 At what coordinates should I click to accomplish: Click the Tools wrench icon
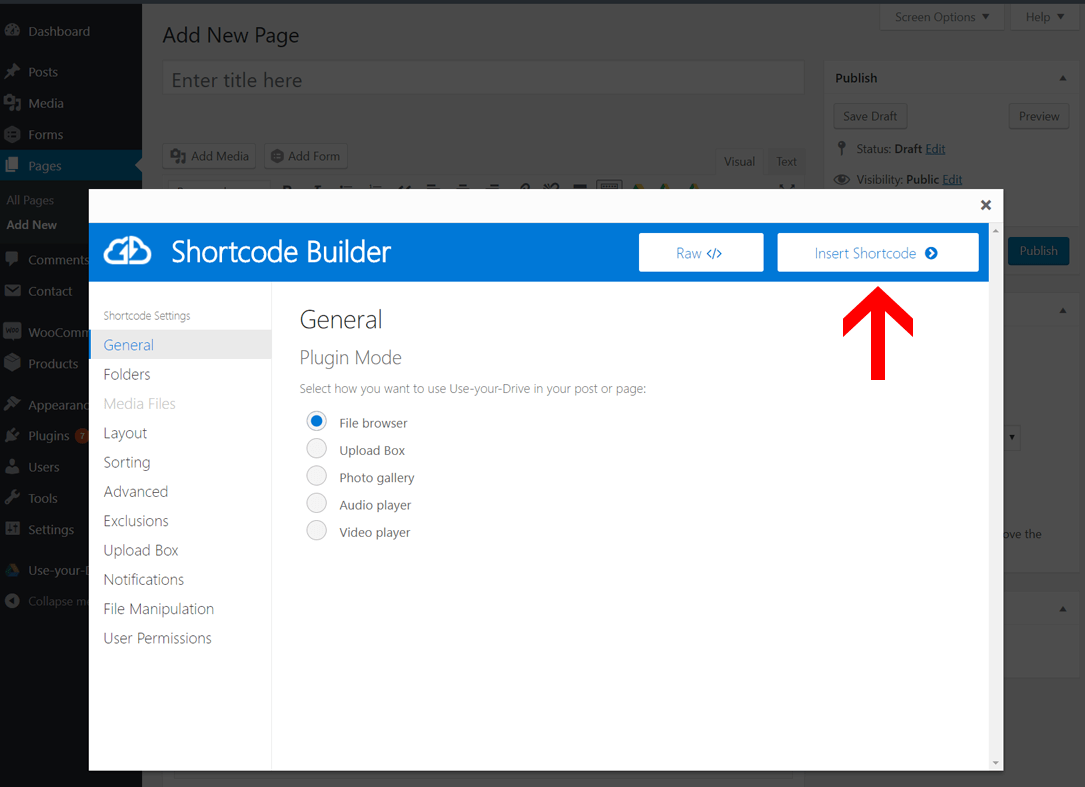(x=12, y=498)
